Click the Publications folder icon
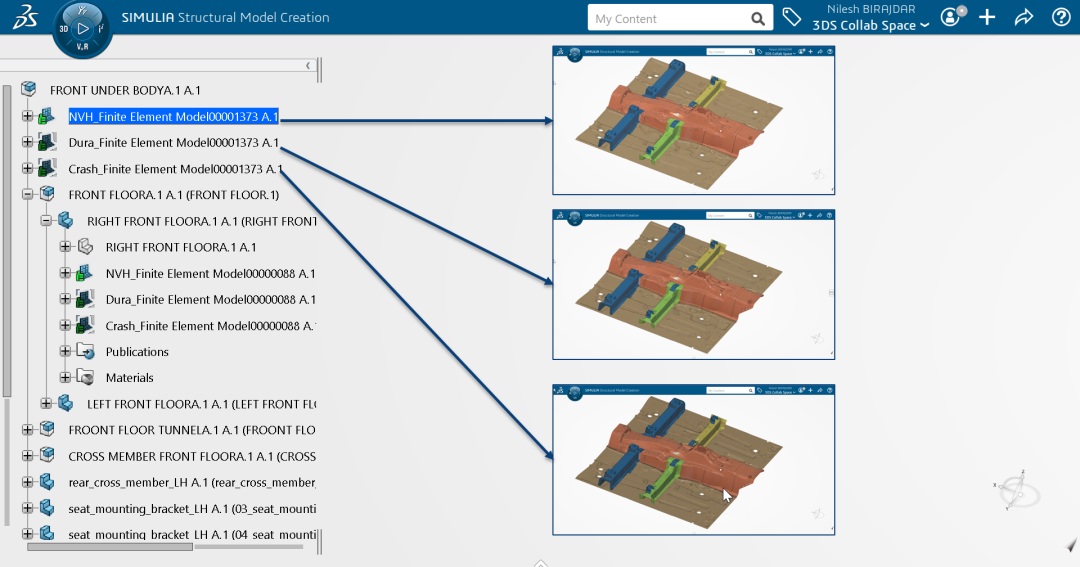Viewport: 1080px width, 567px height. tap(85, 351)
